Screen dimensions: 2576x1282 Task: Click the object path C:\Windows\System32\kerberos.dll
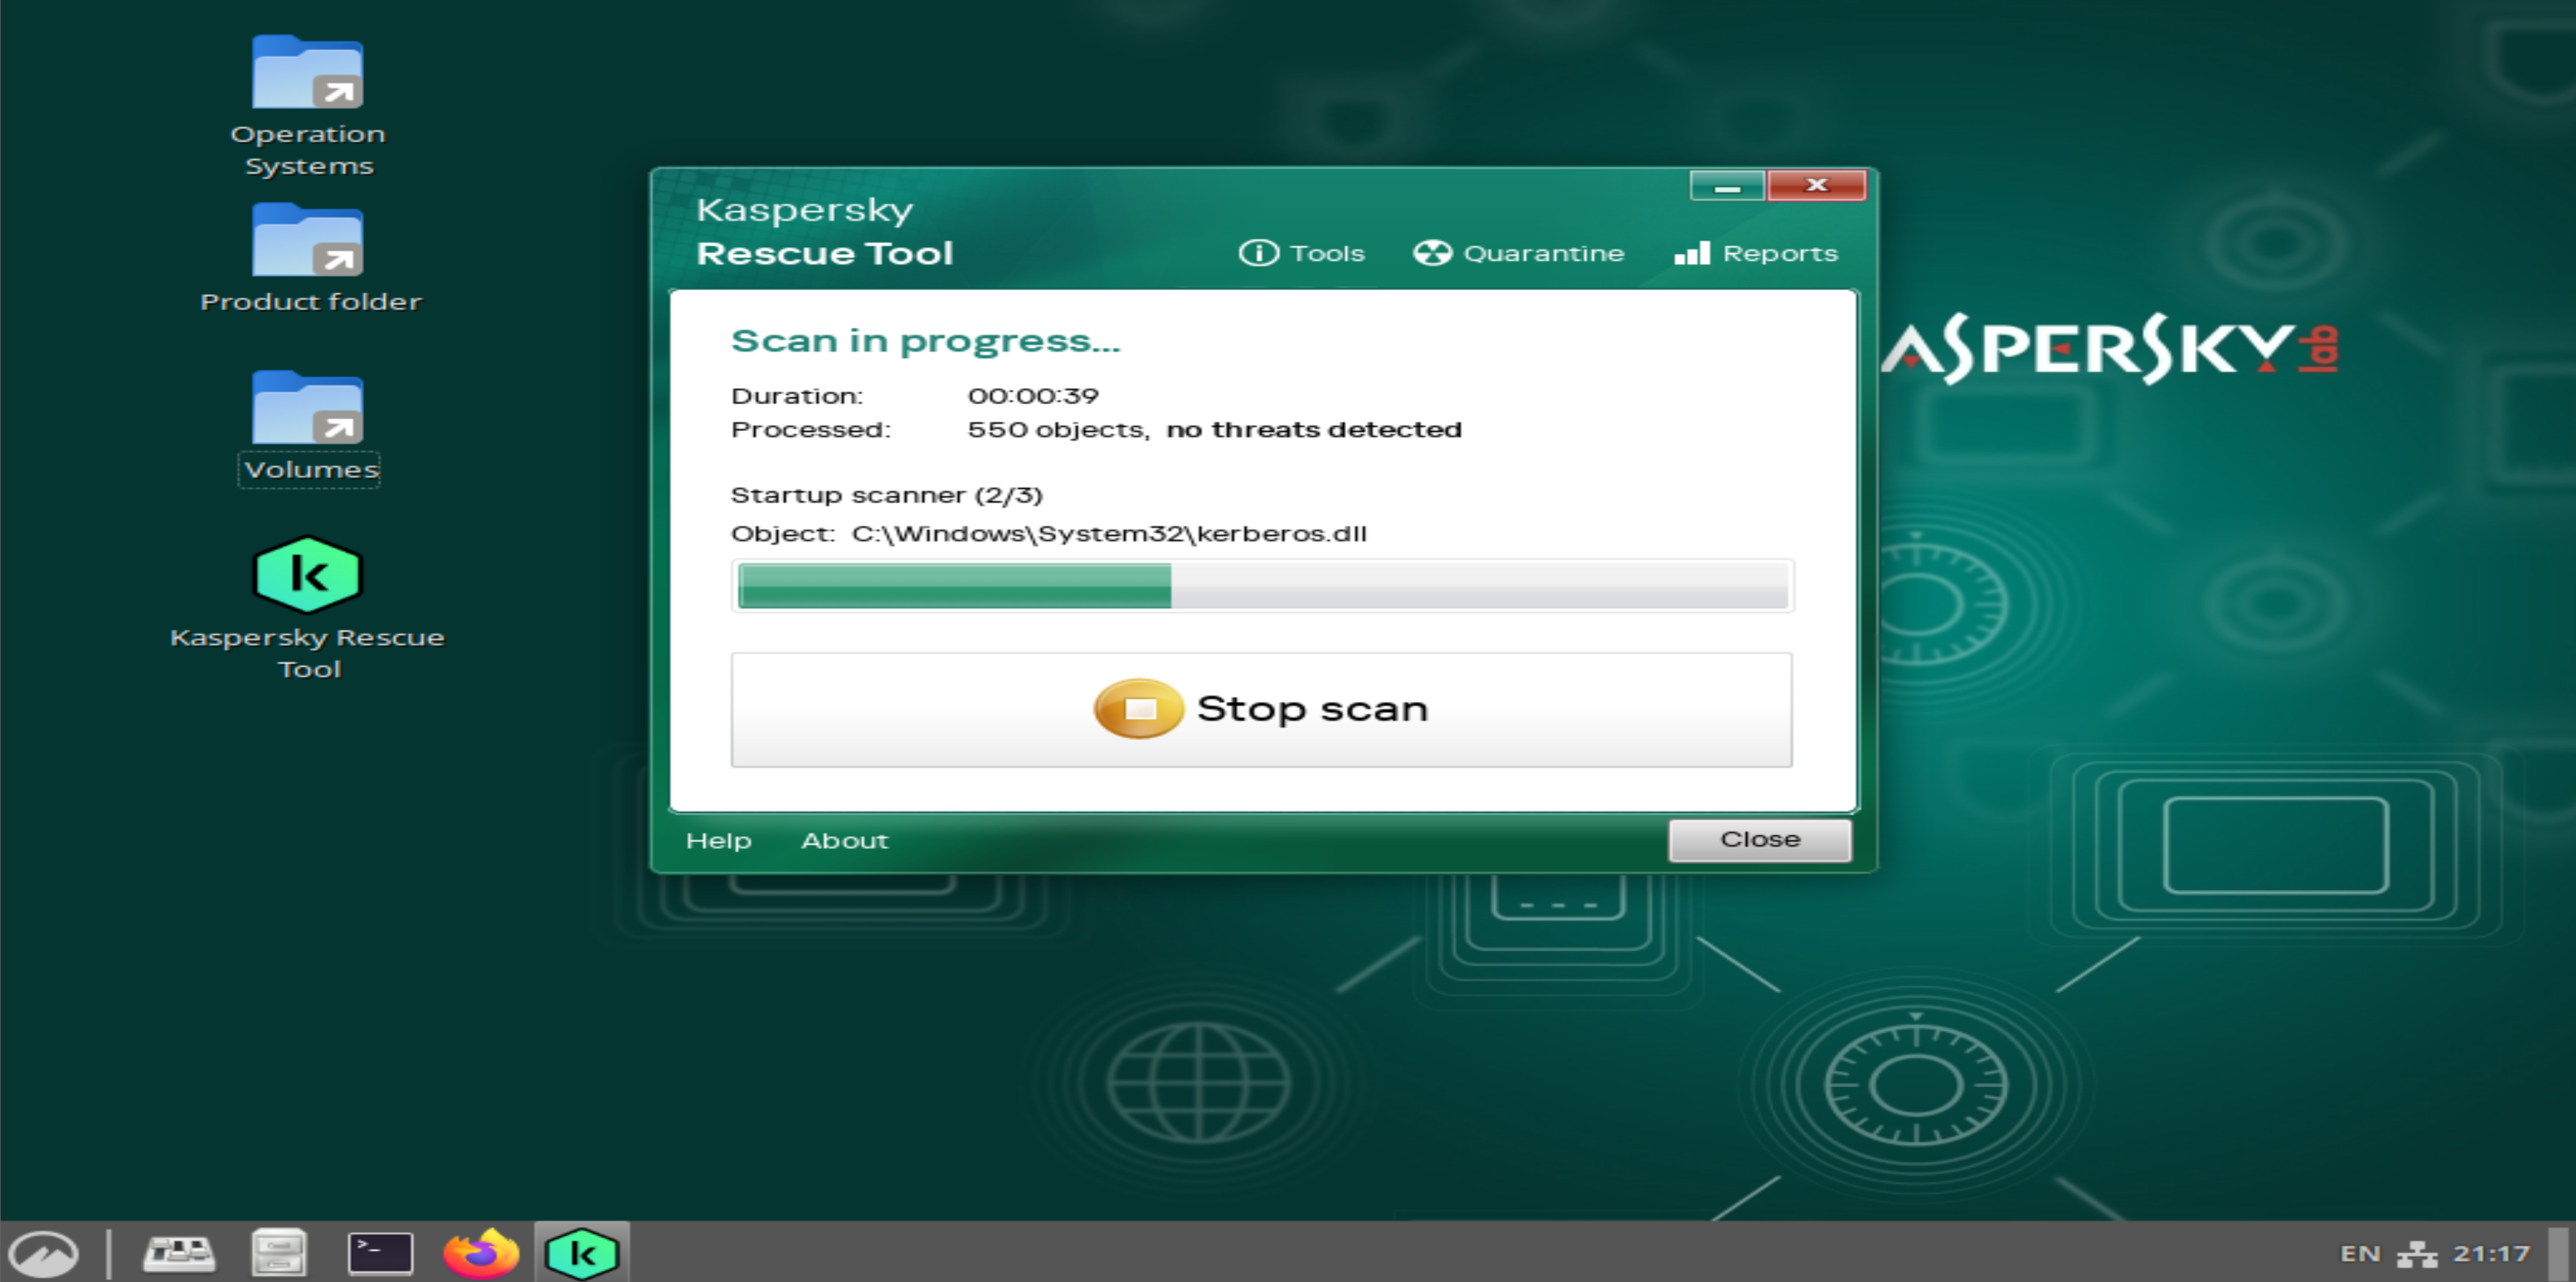[x=1109, y=534]
